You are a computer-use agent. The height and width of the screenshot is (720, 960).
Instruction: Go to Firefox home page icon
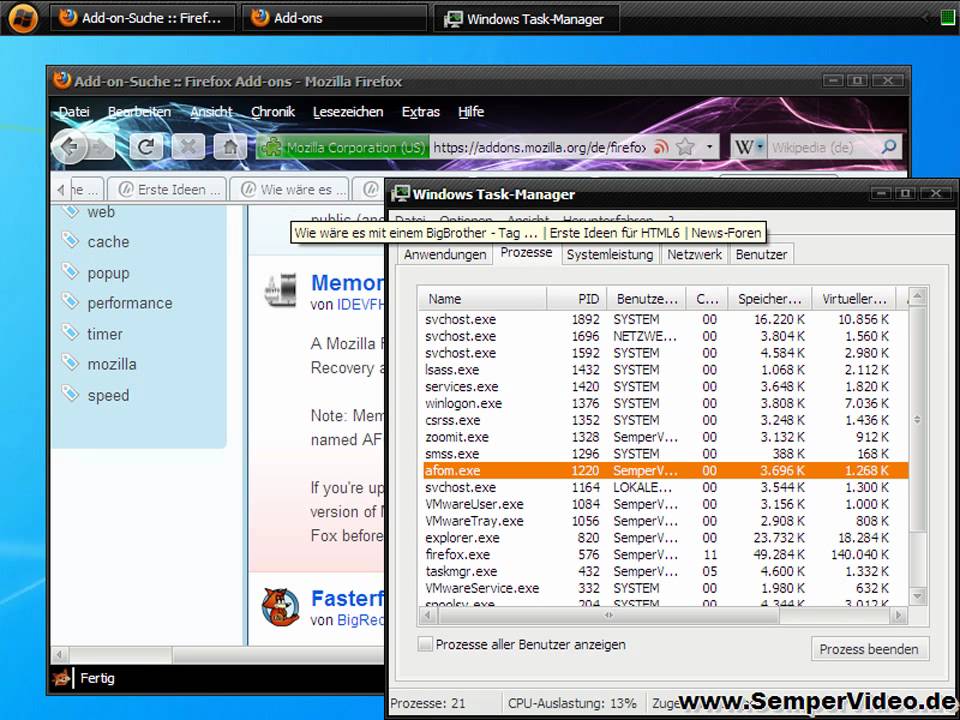(230, 147)
